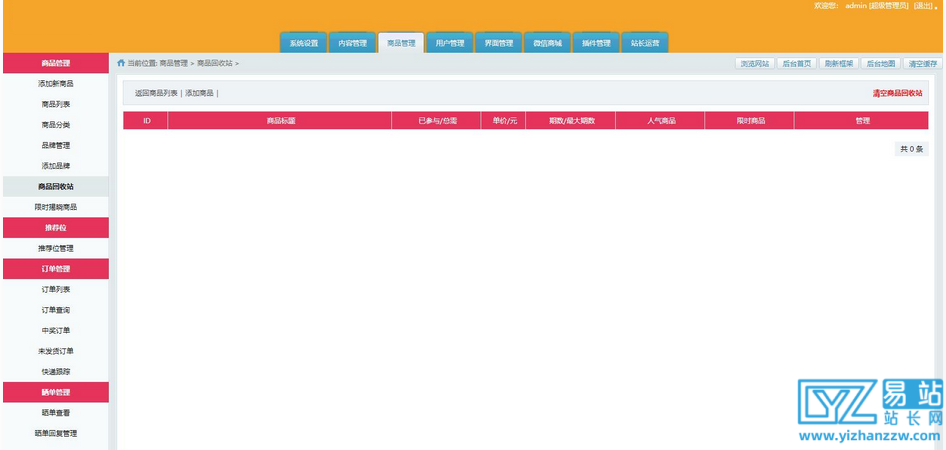
Task: Click the 共 0 条 record count
Action: (912, 149)
